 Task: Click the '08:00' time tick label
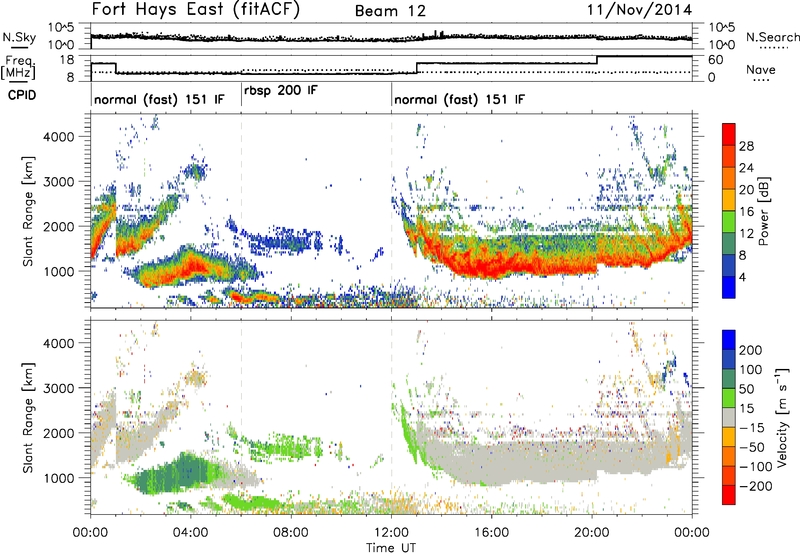(x=291, y=533)
